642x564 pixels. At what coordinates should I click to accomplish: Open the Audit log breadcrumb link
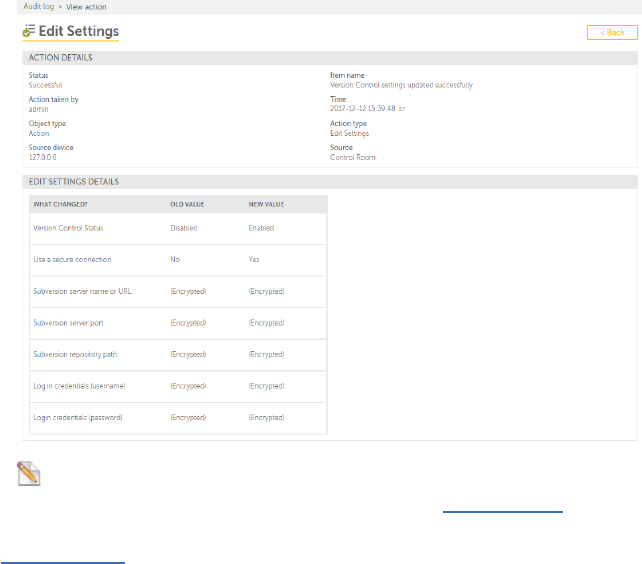42,7
